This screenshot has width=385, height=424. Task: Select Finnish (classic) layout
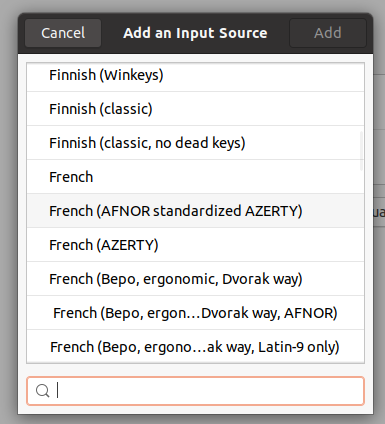pyautogui.click(x=195, y=109)
